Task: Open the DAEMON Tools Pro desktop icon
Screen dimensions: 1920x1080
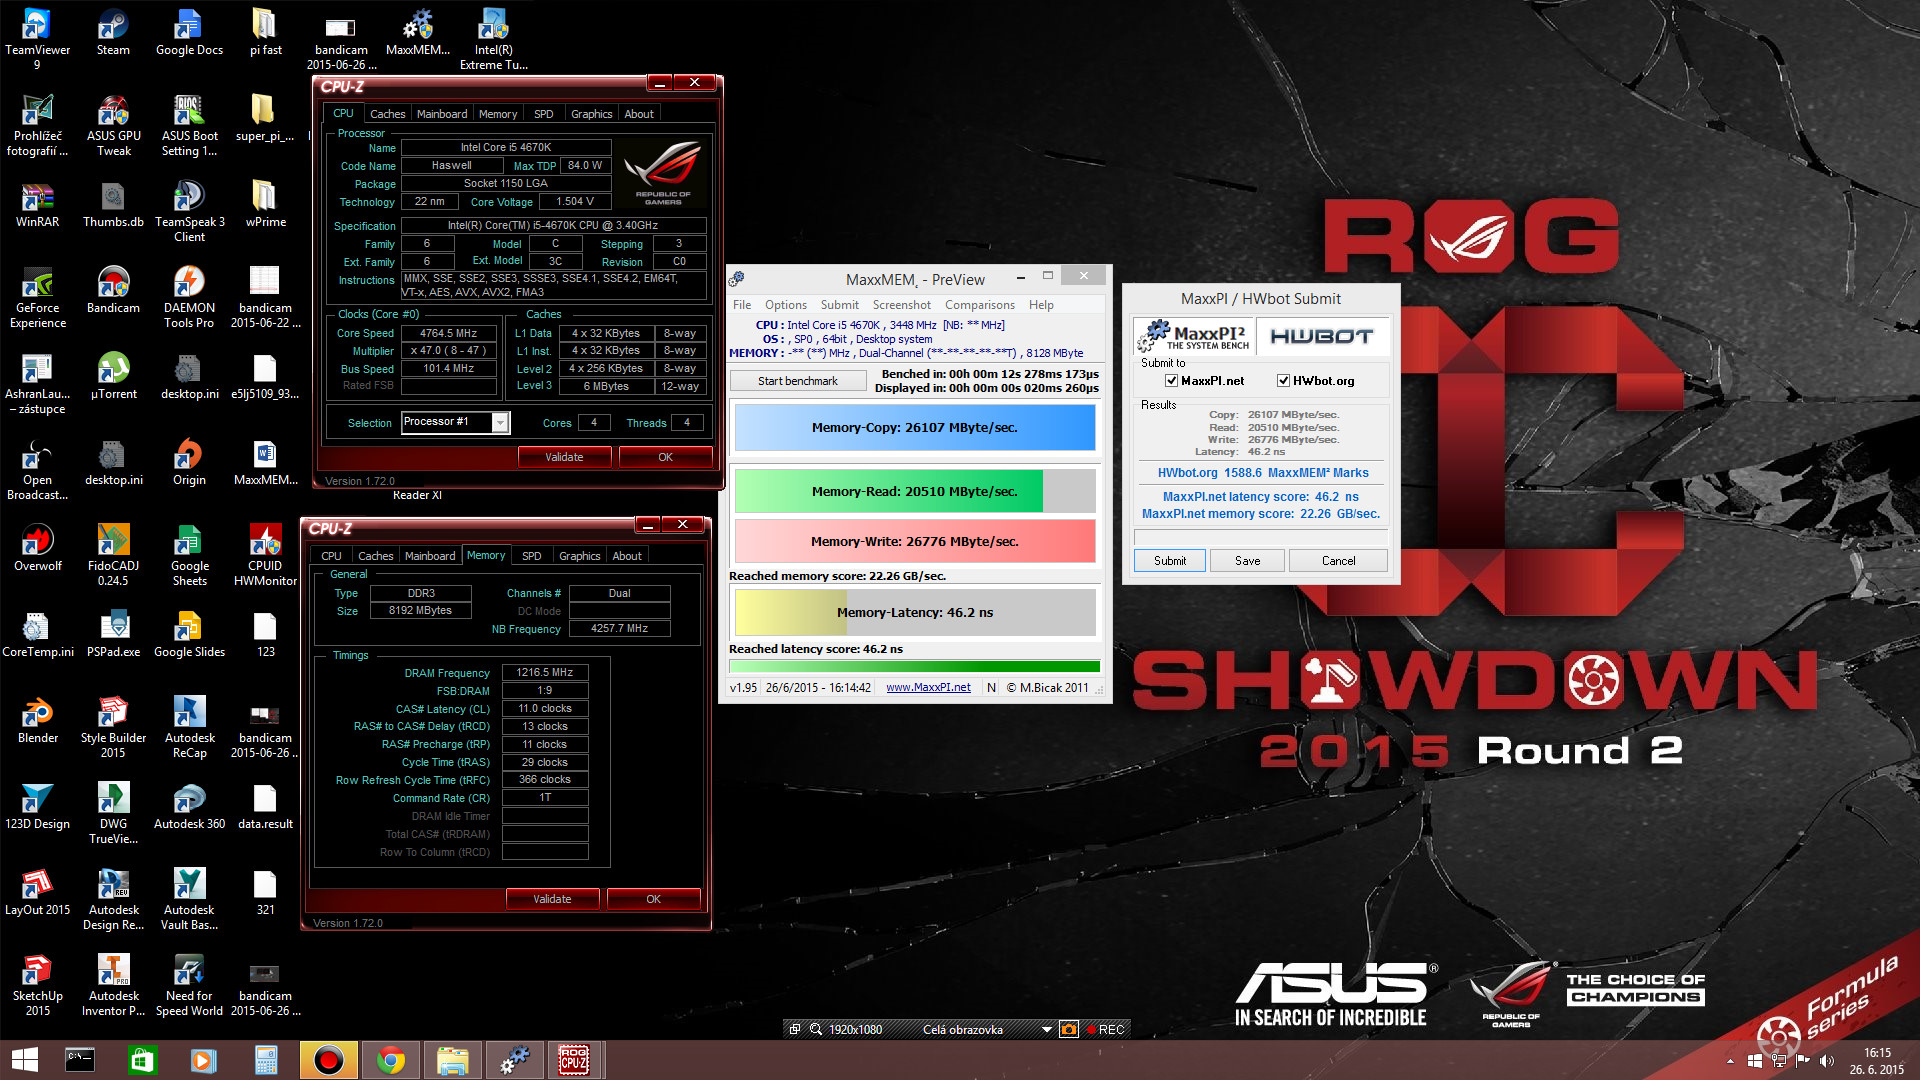Action: click(189, 297)
